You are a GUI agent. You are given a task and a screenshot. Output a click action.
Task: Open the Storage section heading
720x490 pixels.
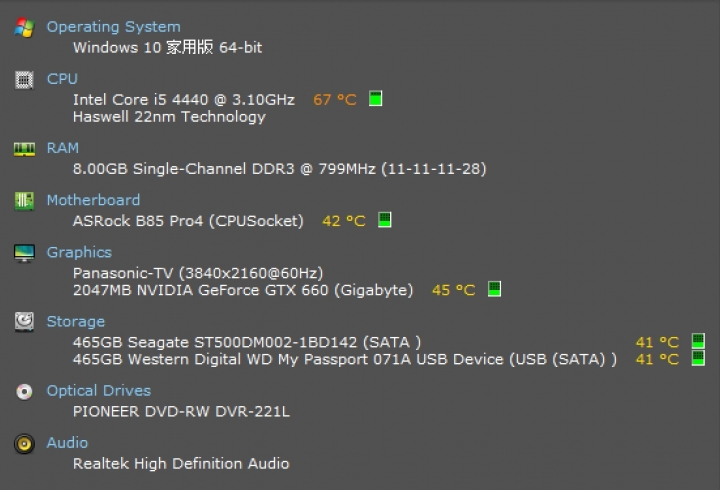pos(76,321)
